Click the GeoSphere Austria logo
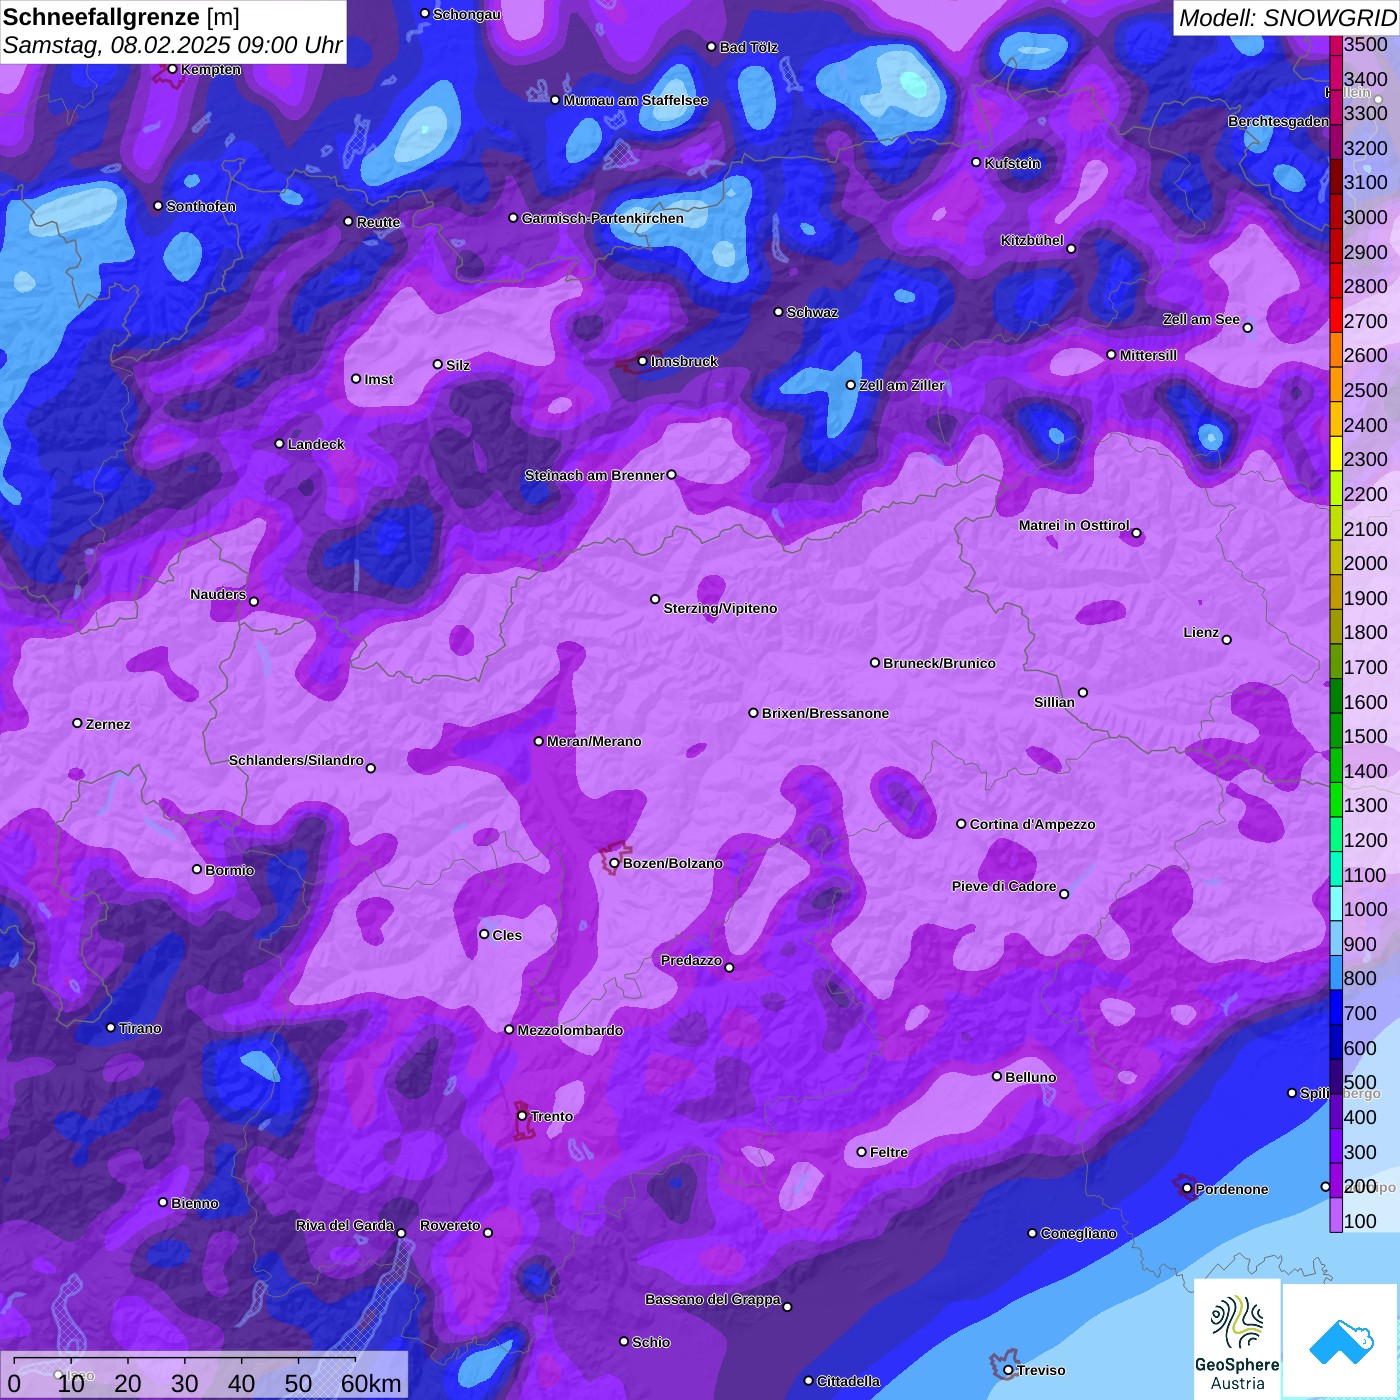 point(1237,1340)
